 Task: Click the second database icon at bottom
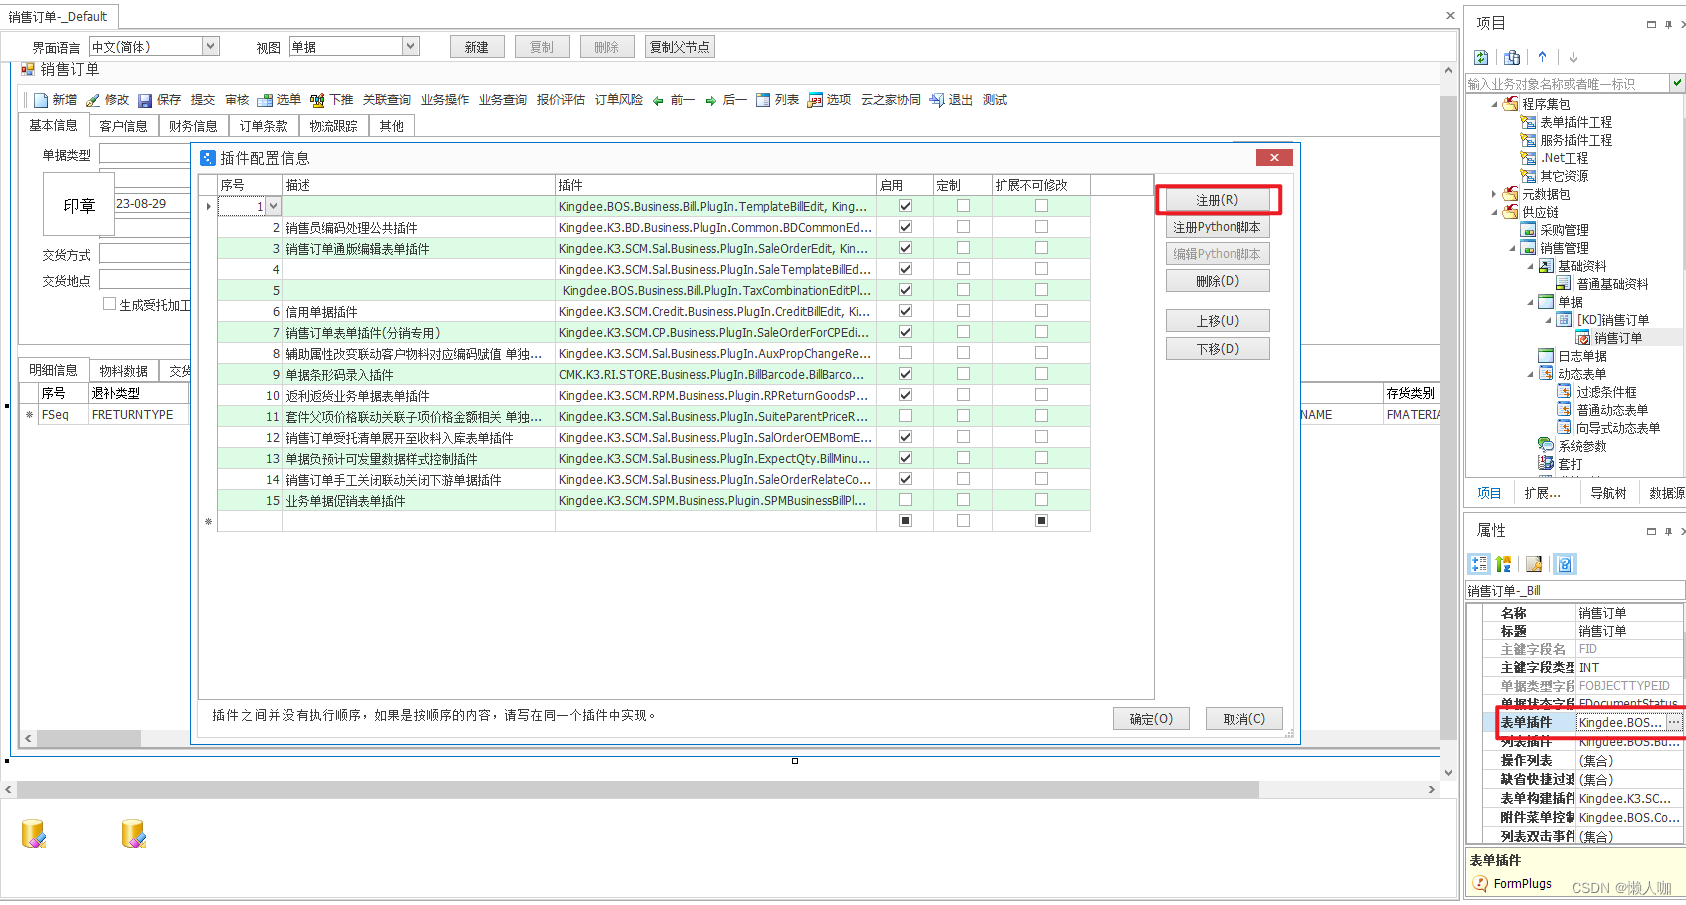pos(134,833)
